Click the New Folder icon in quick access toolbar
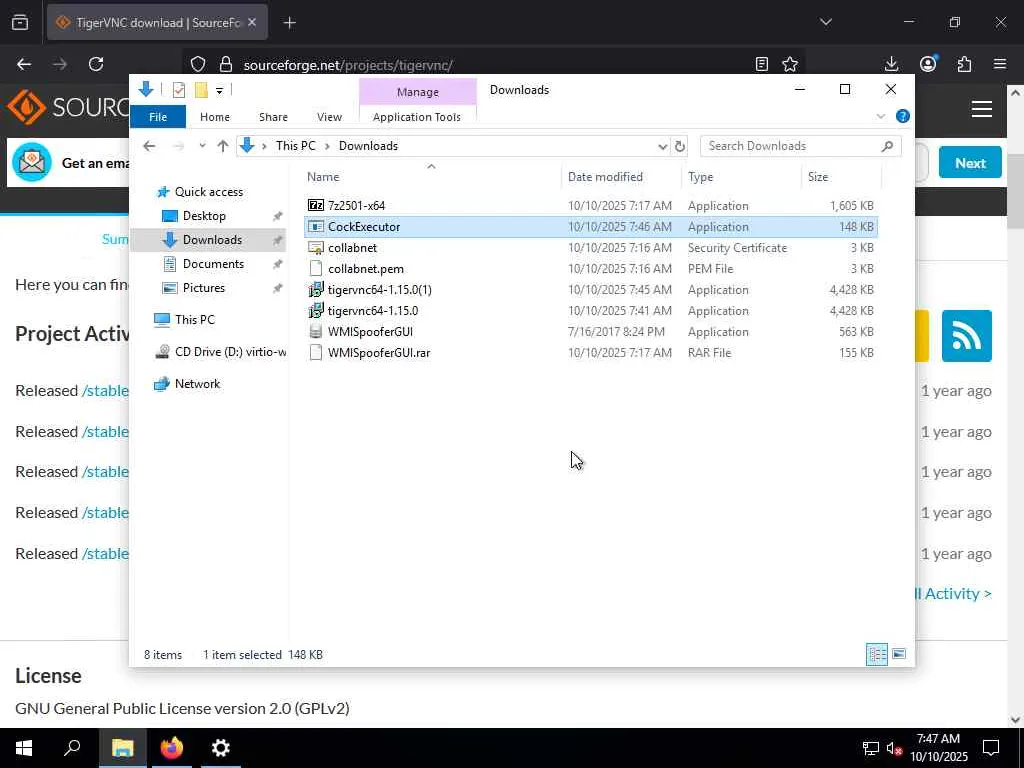This screenshot has width=1024, height=768. 201,90
